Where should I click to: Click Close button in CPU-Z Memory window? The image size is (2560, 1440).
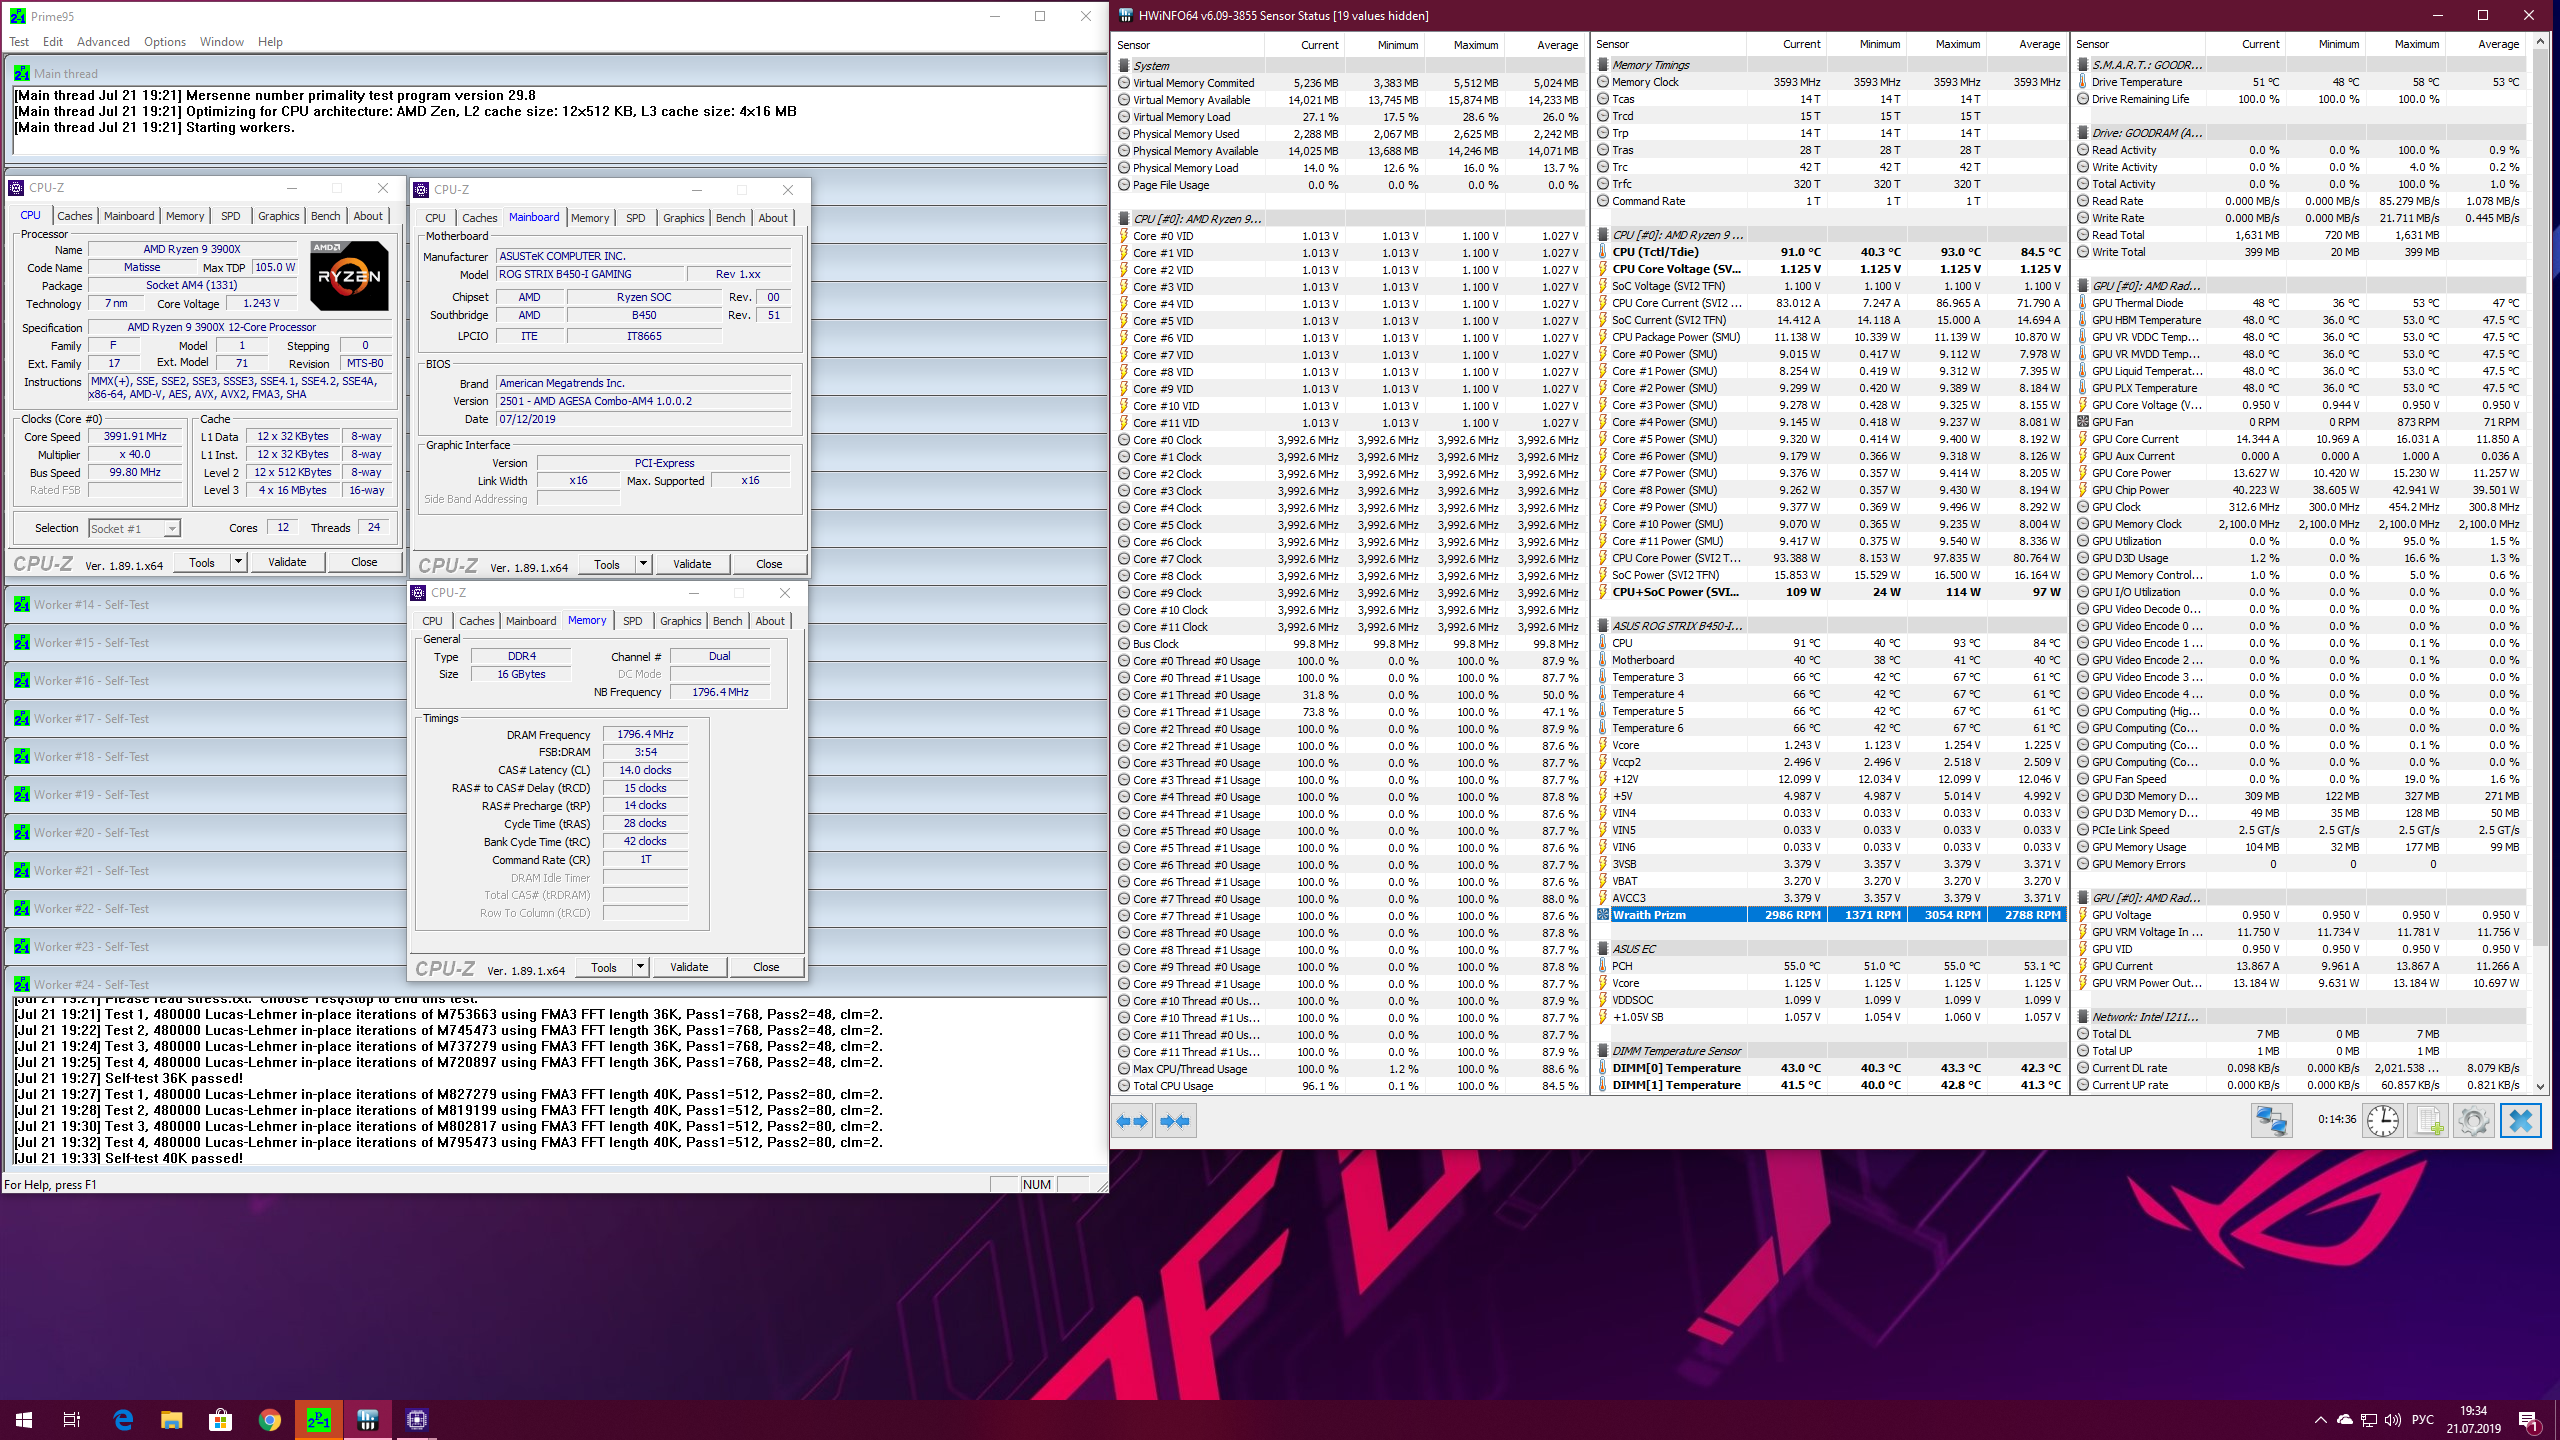[x=766, y=967]
